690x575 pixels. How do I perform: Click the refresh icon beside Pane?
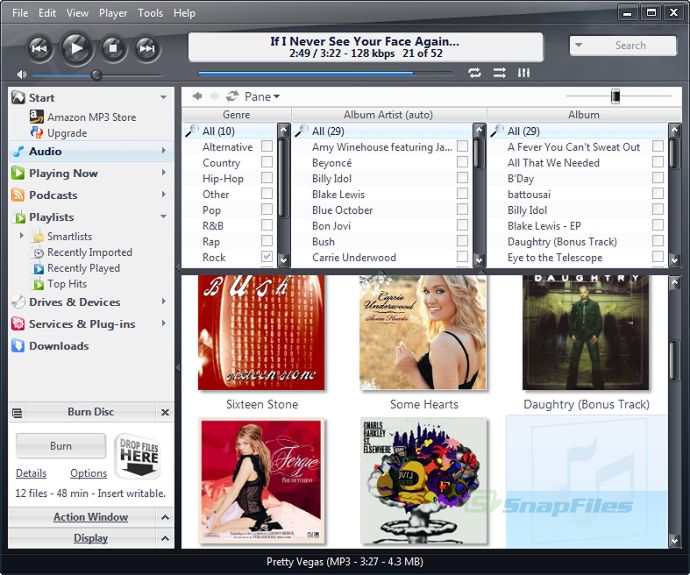tap(232, 96)
